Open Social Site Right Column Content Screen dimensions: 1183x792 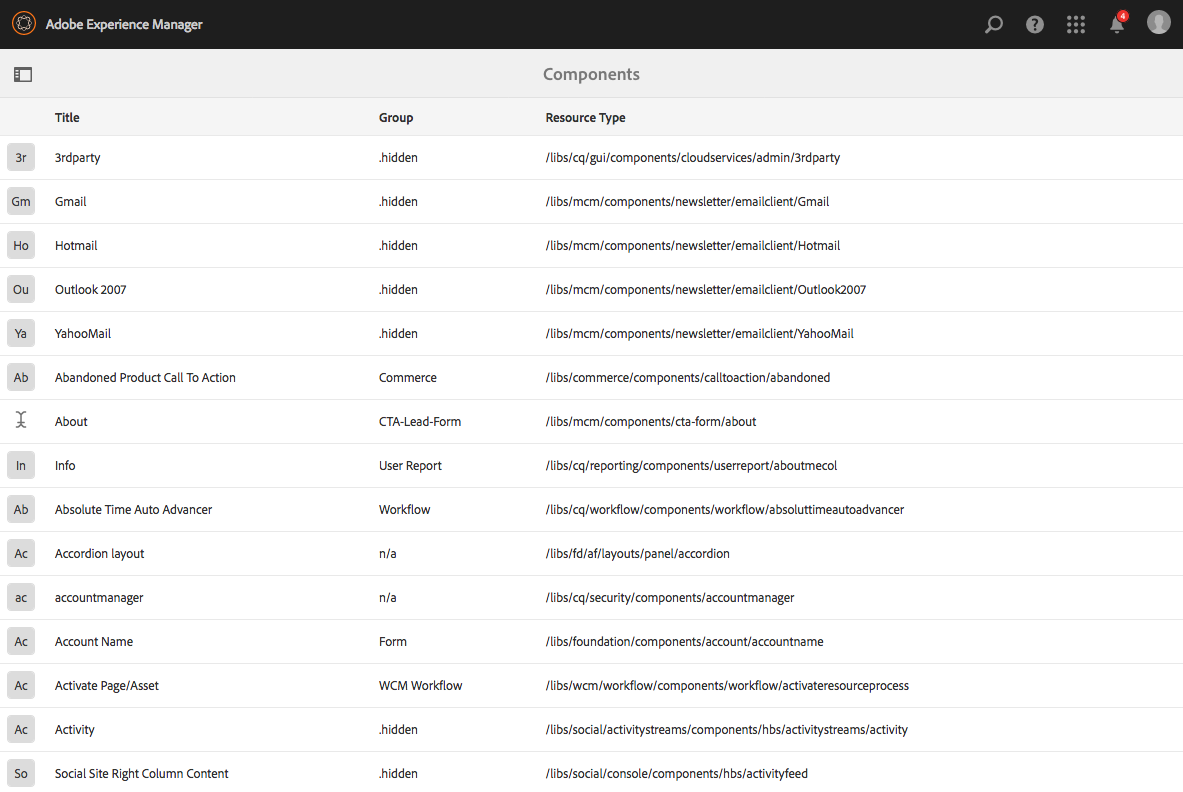click(141, 773)
